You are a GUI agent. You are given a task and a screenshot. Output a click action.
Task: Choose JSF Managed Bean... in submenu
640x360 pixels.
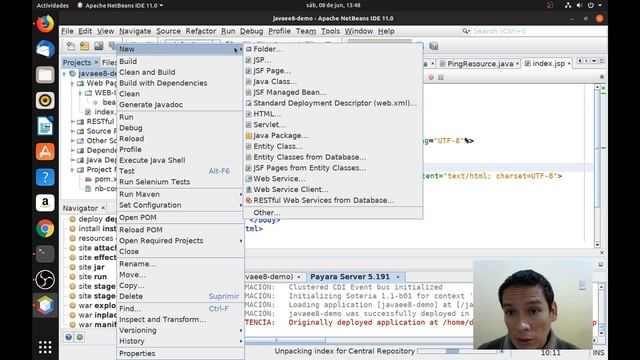tap(333, 92)
